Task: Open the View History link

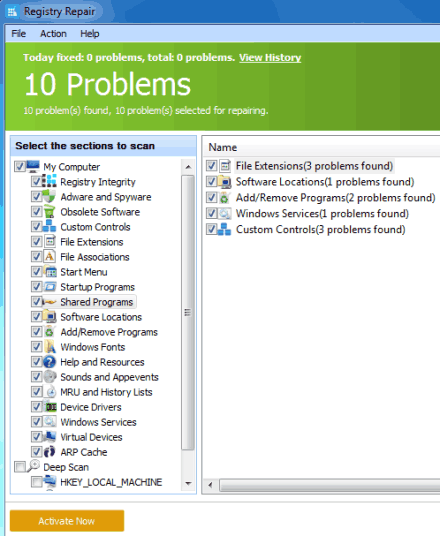Action: pyautogui.click(x=270, y=57)
